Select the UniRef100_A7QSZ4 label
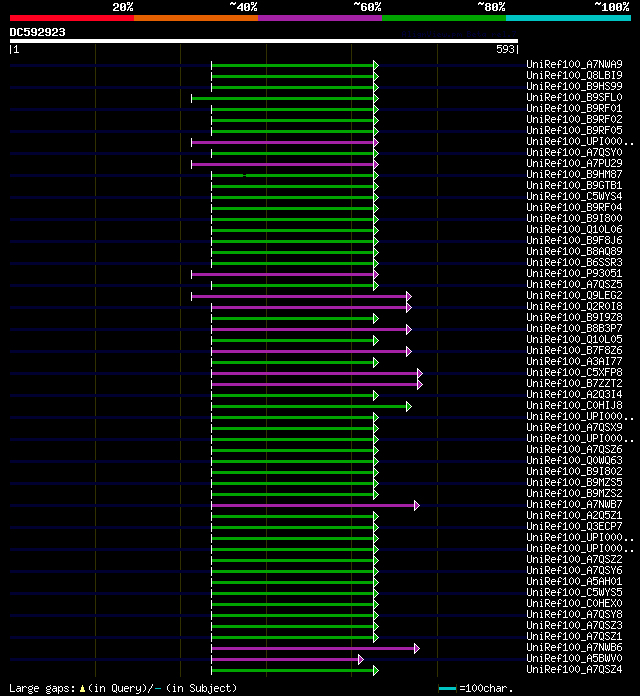The height and width of the screenshot is (696, 640). [x=574, y=669]
